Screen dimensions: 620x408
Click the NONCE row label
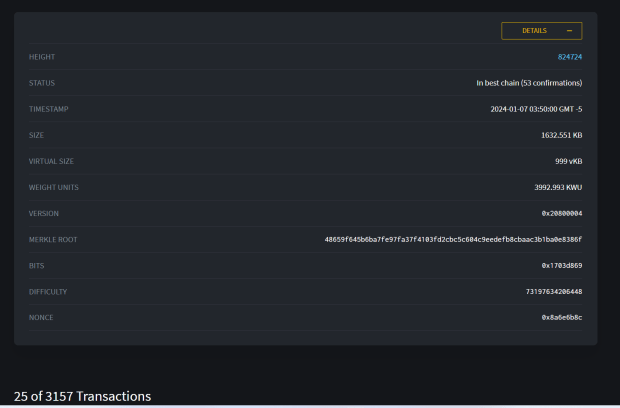[41, 318]
